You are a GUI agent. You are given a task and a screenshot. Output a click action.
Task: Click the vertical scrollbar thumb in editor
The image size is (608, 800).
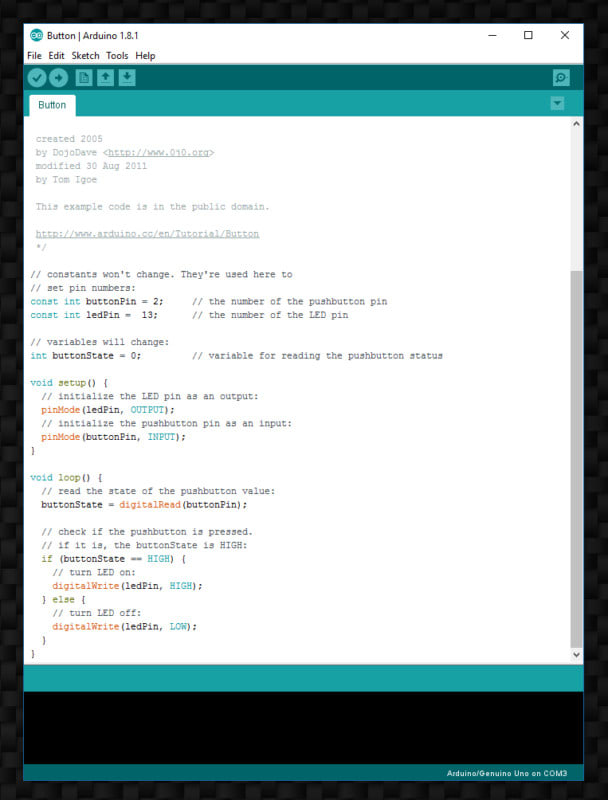[576, 459]
